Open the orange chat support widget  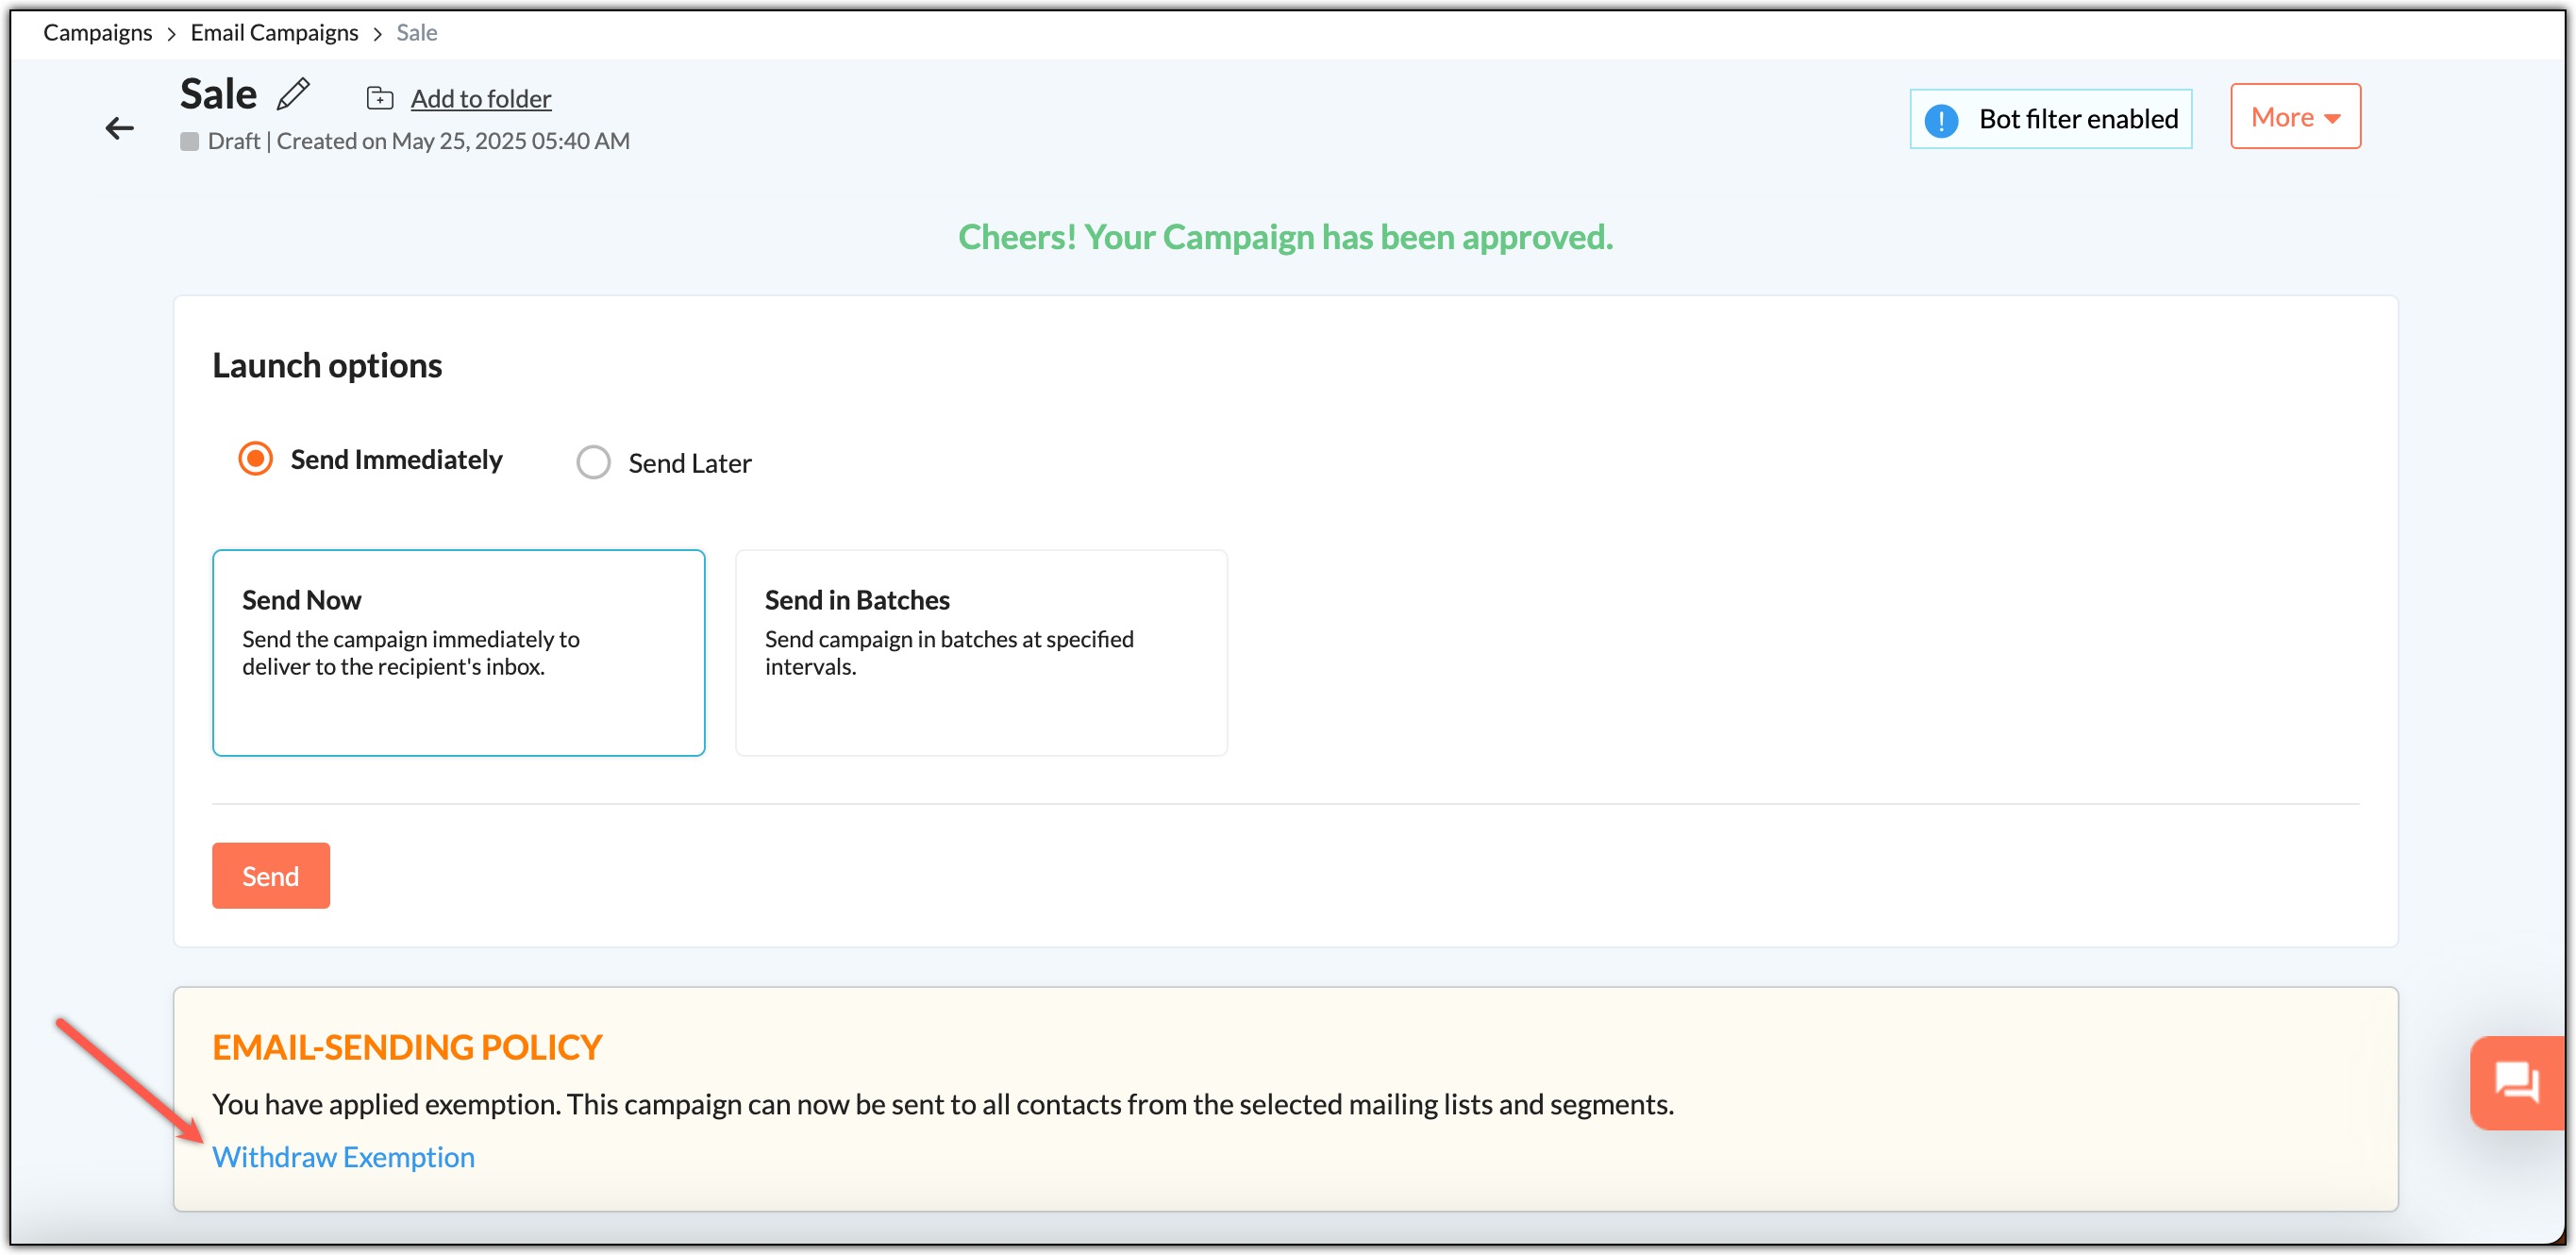coord(2516,1082)
